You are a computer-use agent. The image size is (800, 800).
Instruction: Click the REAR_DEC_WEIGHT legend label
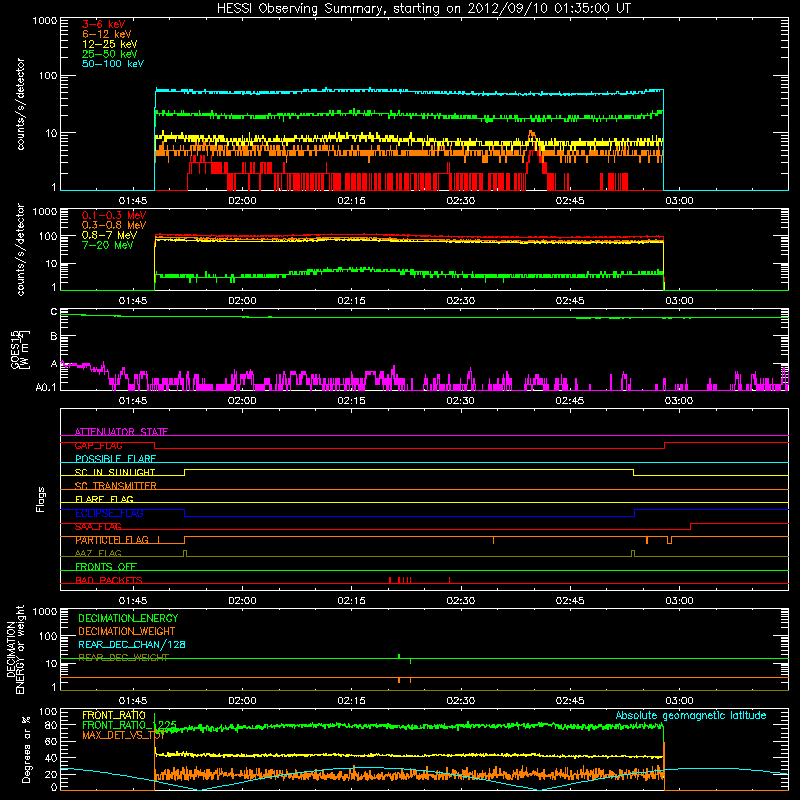click(x=123, y=658)
